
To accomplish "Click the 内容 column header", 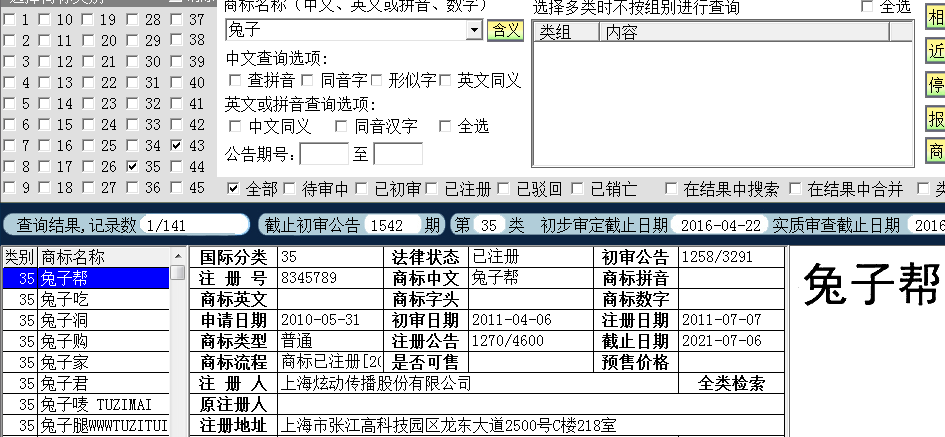I will pos(744,32).
